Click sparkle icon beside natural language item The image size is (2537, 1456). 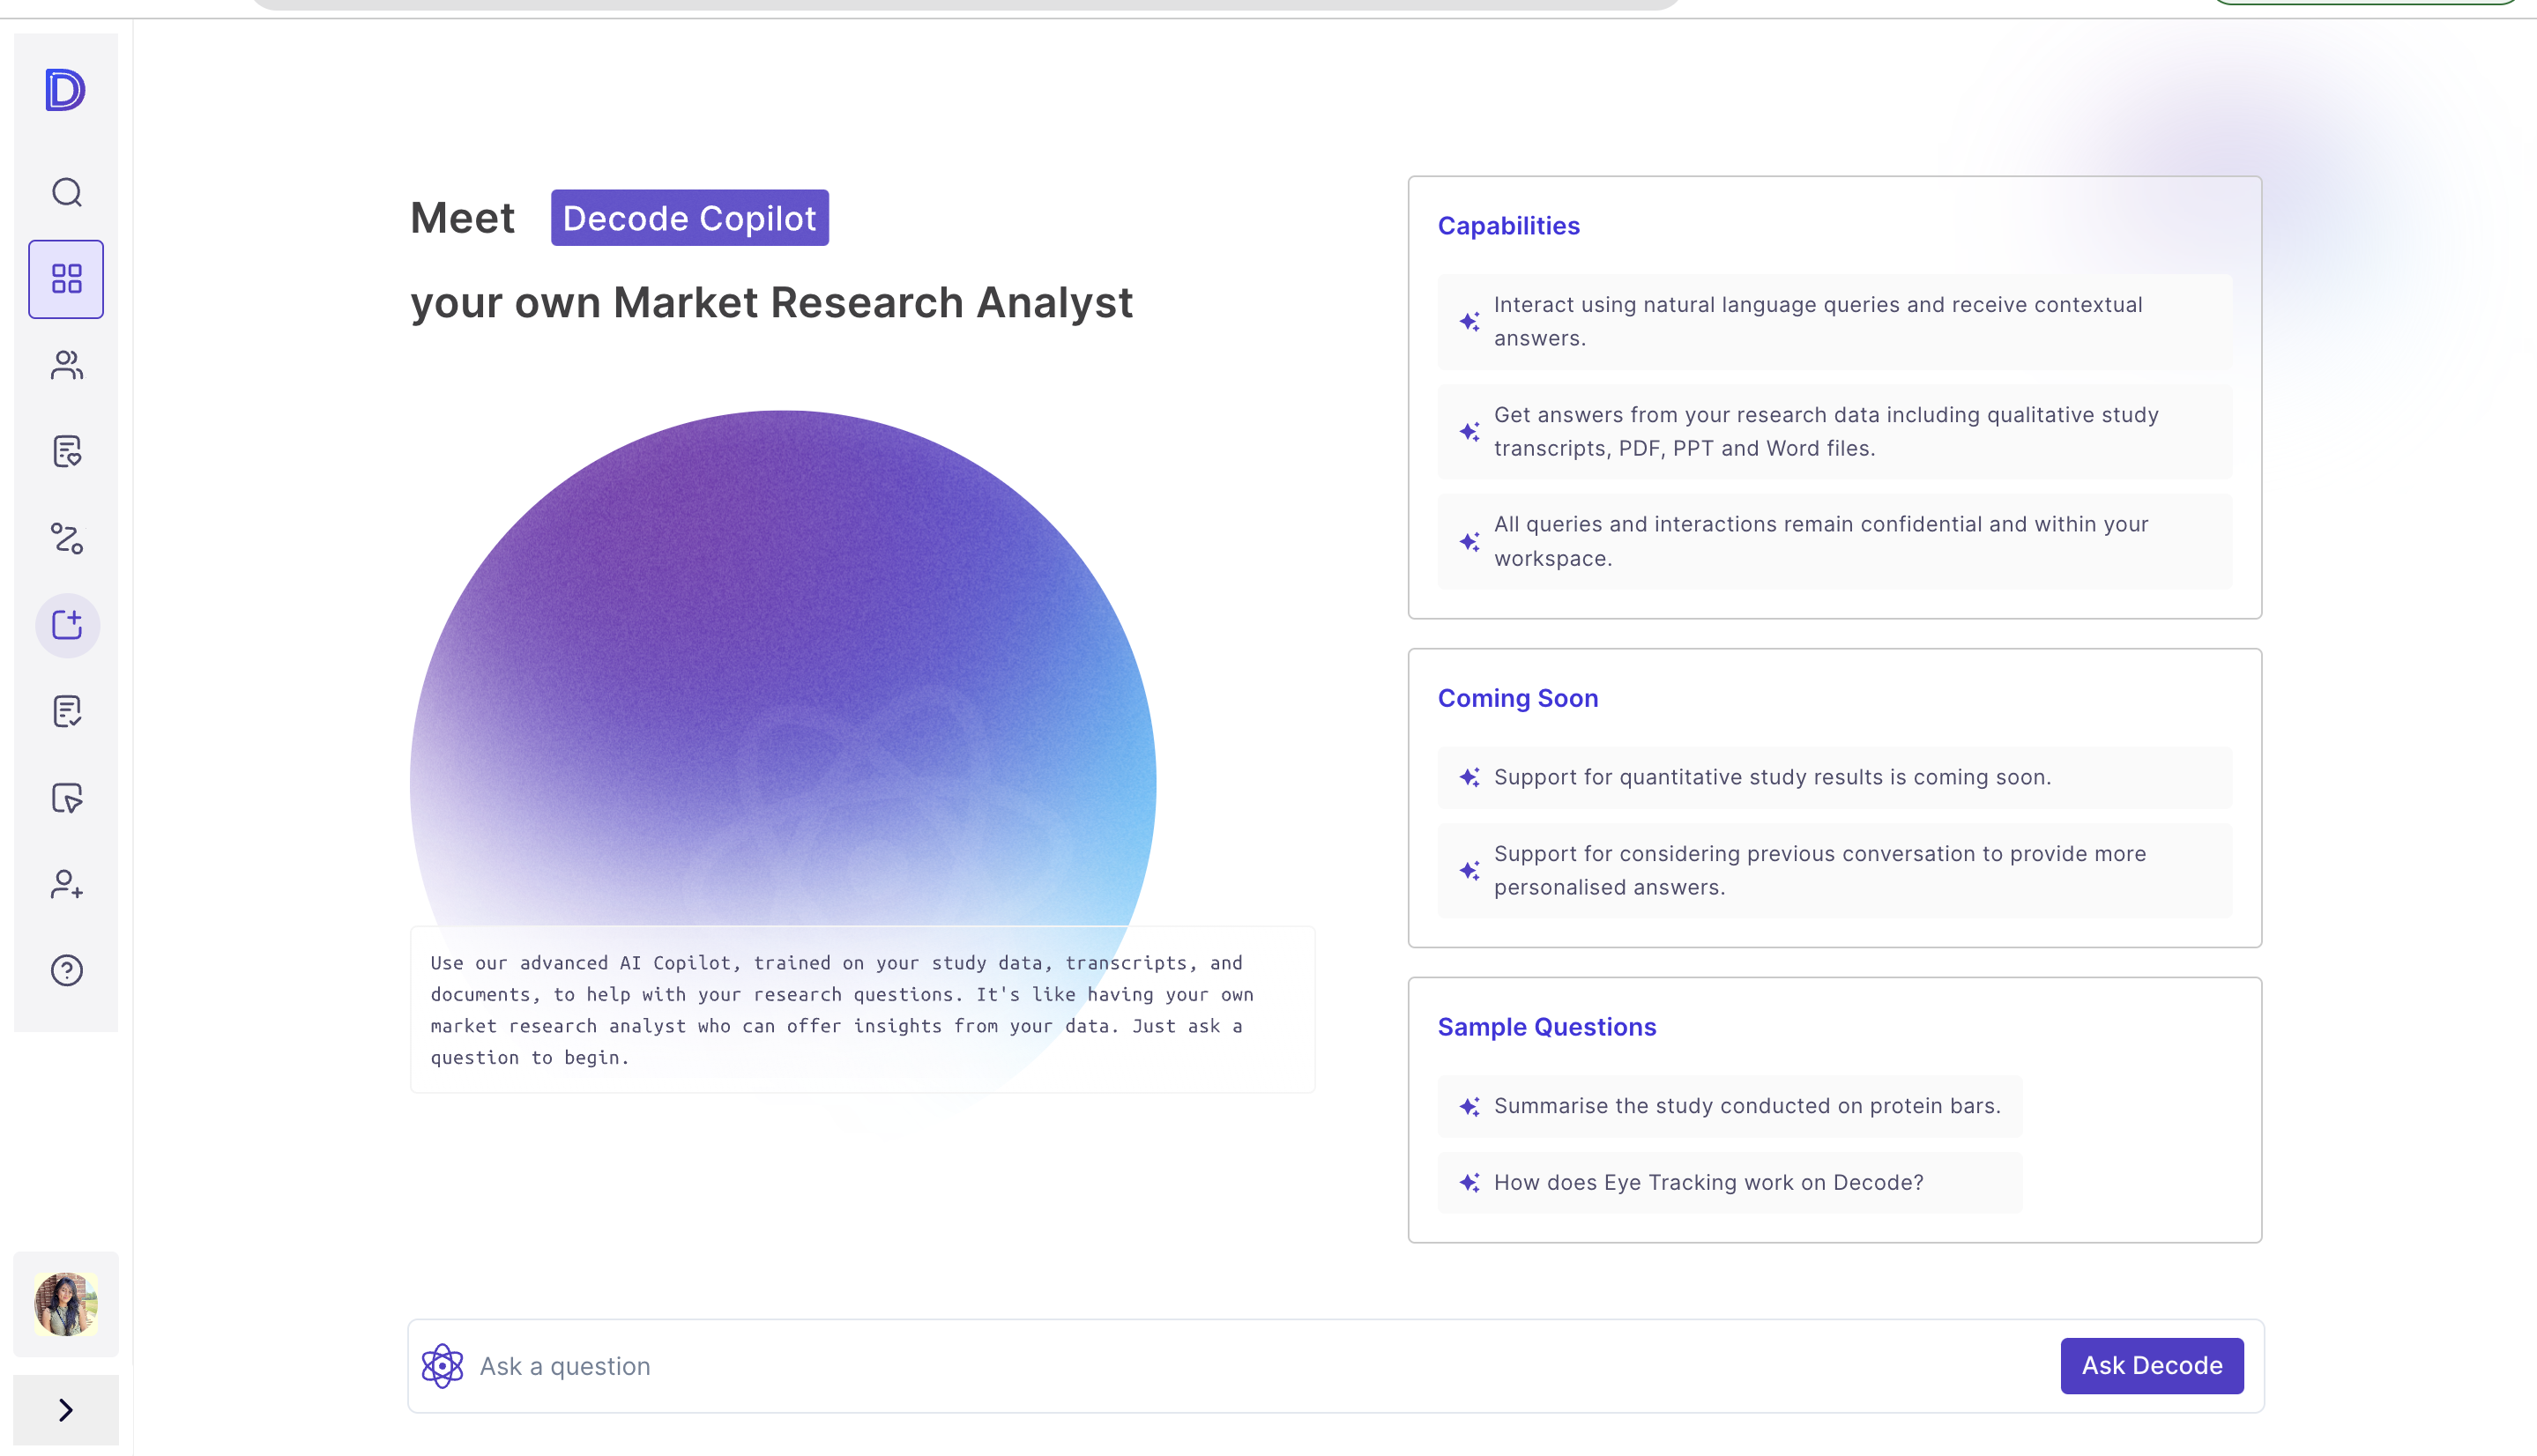click(x=1469, y=322)
